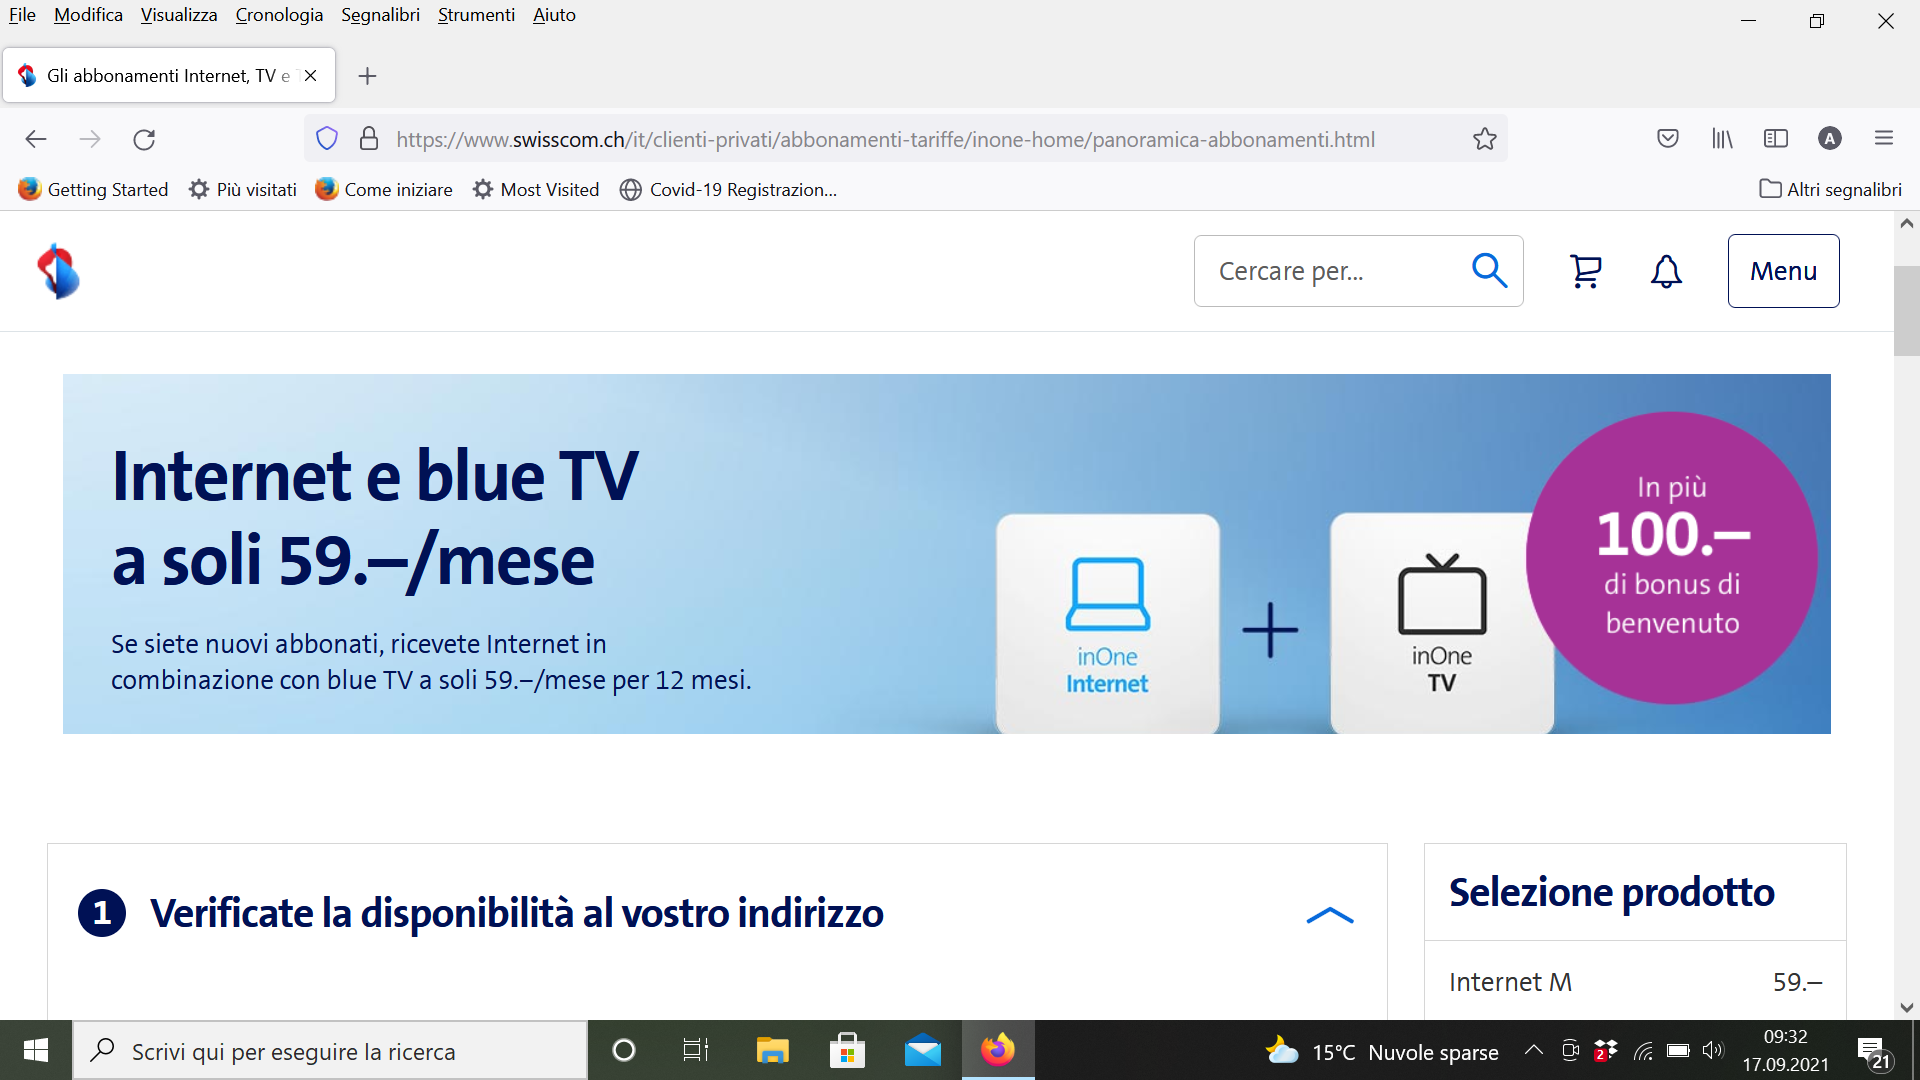The height and width of the screenshot is (1080, 1920).
Task: Open the Swisscom Menu button
Action: coord(1783,271)
